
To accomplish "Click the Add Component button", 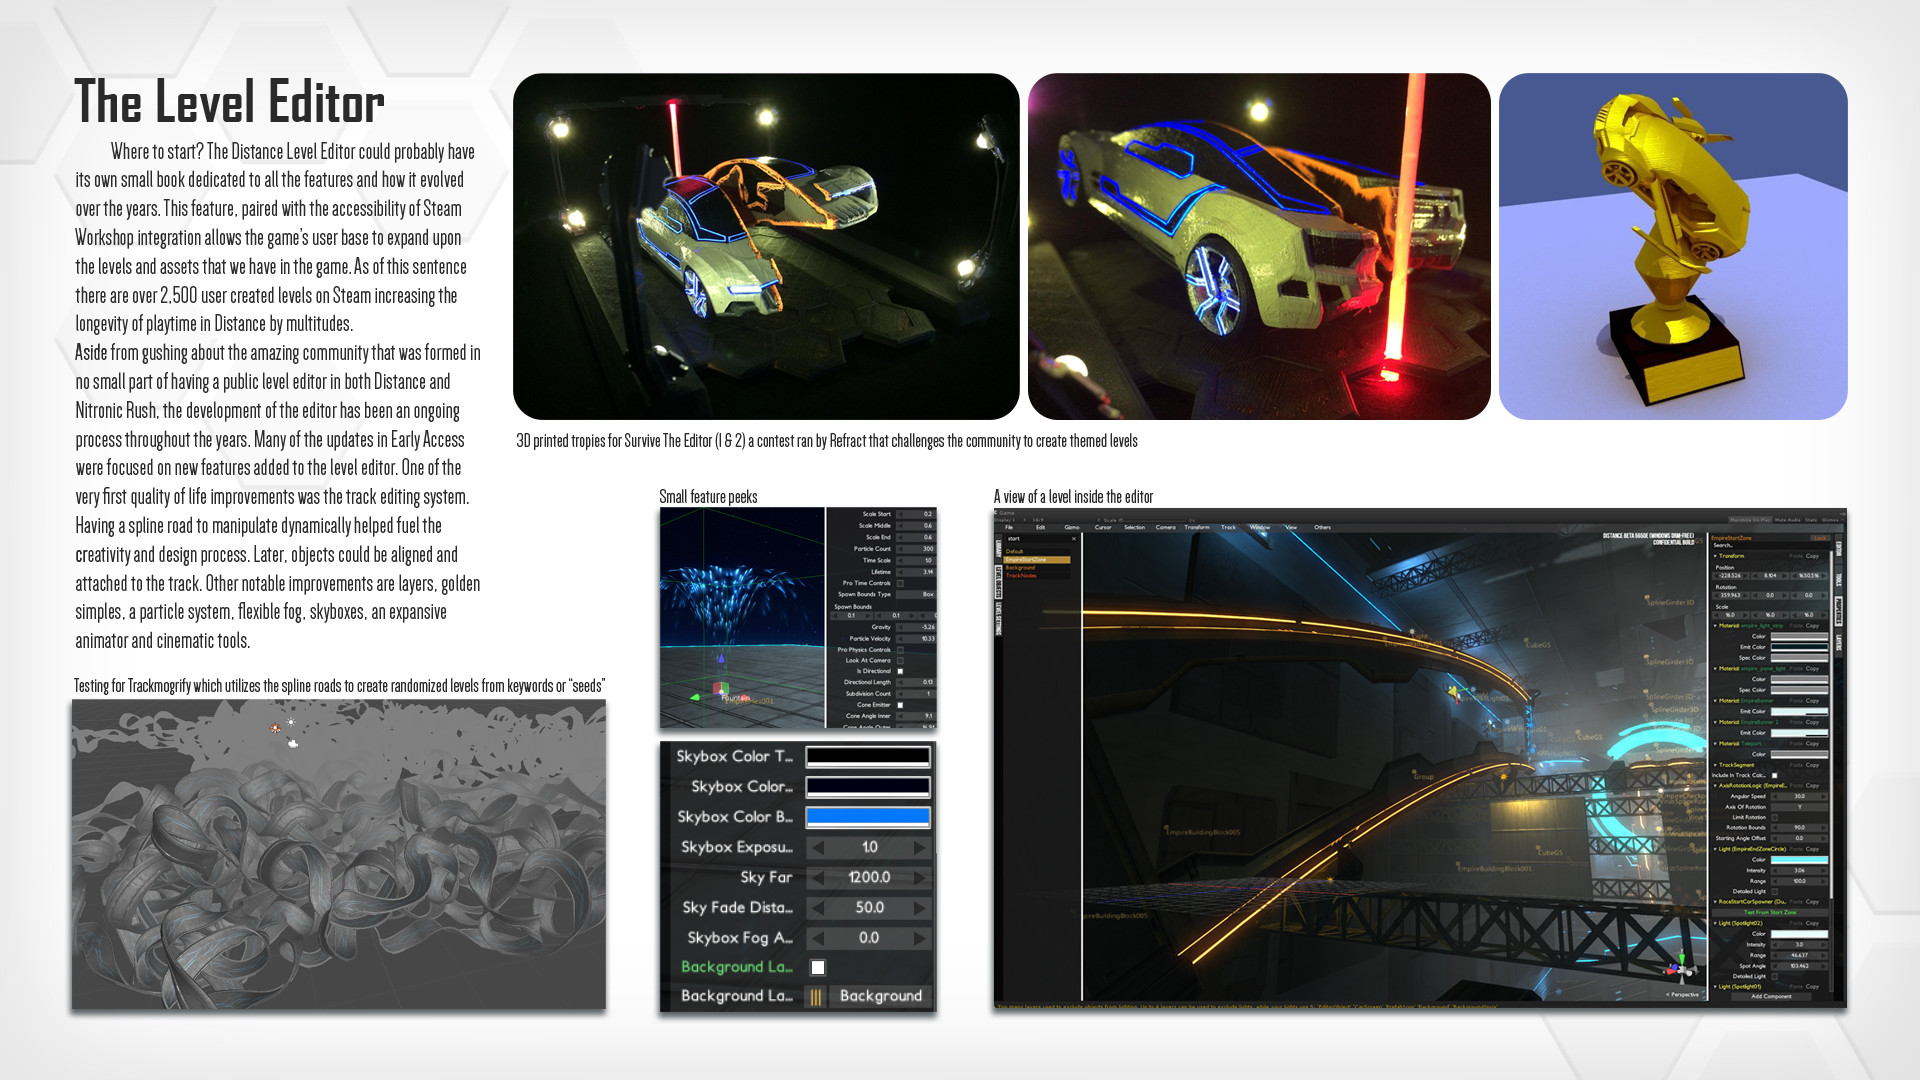I will point(1770,997).
